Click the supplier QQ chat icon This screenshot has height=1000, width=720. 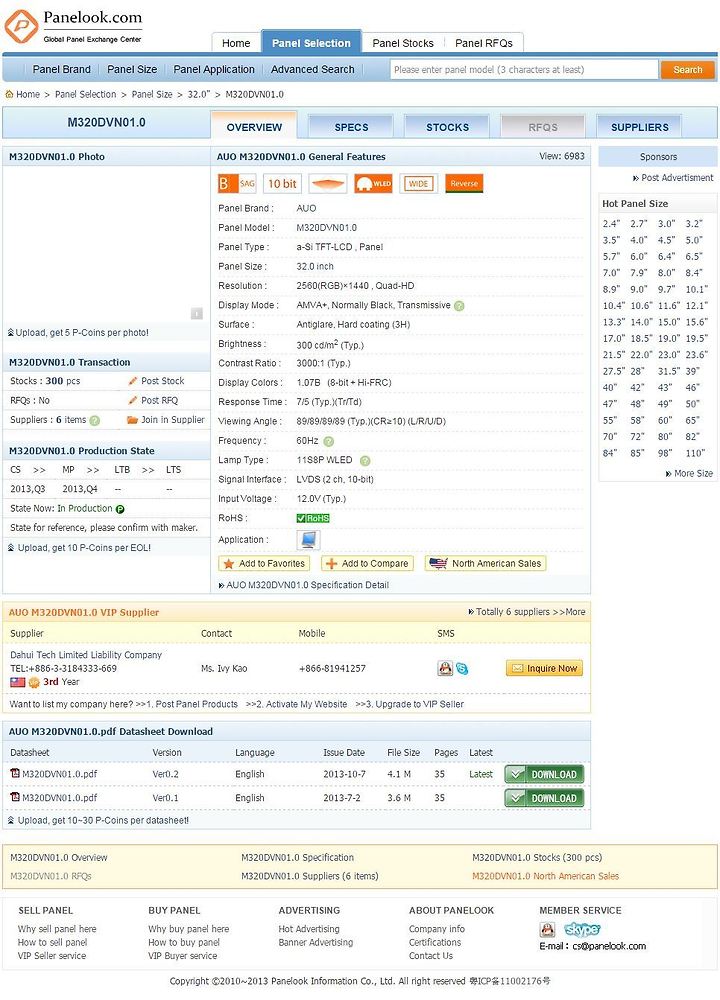(445, 668)
